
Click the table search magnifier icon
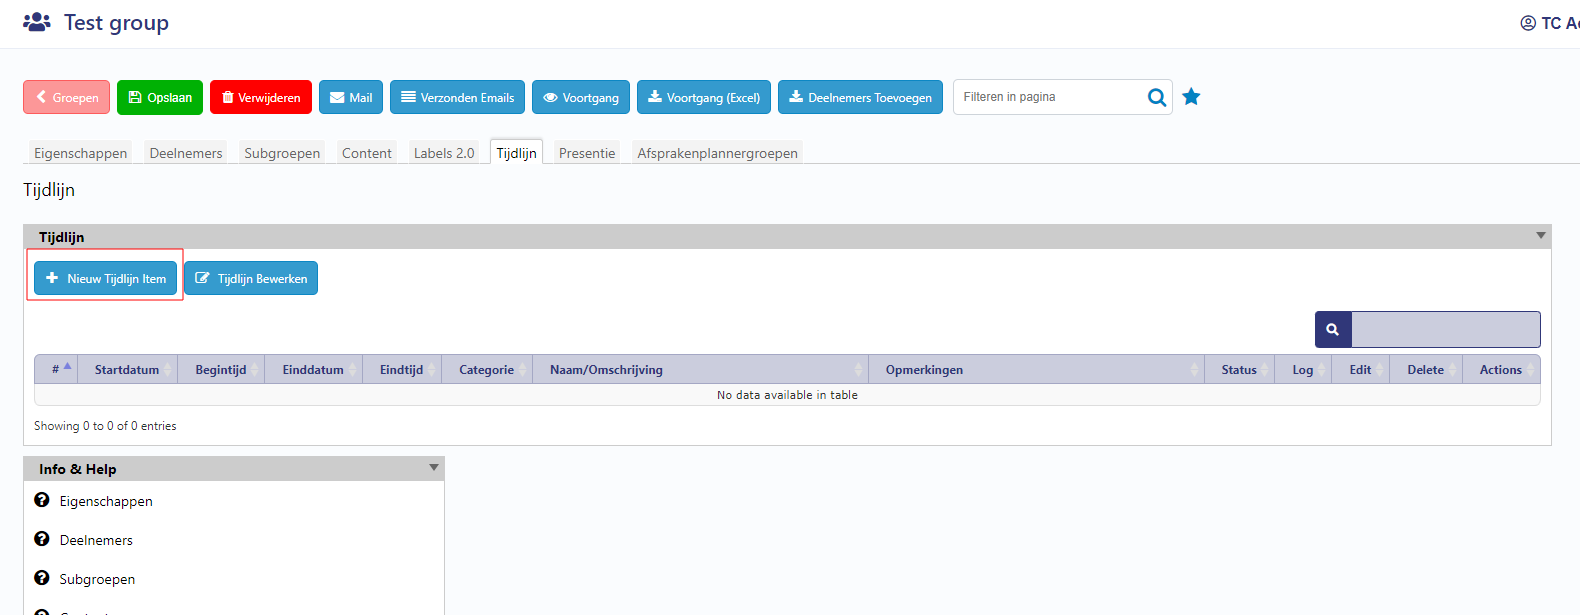coord(1332,329)
